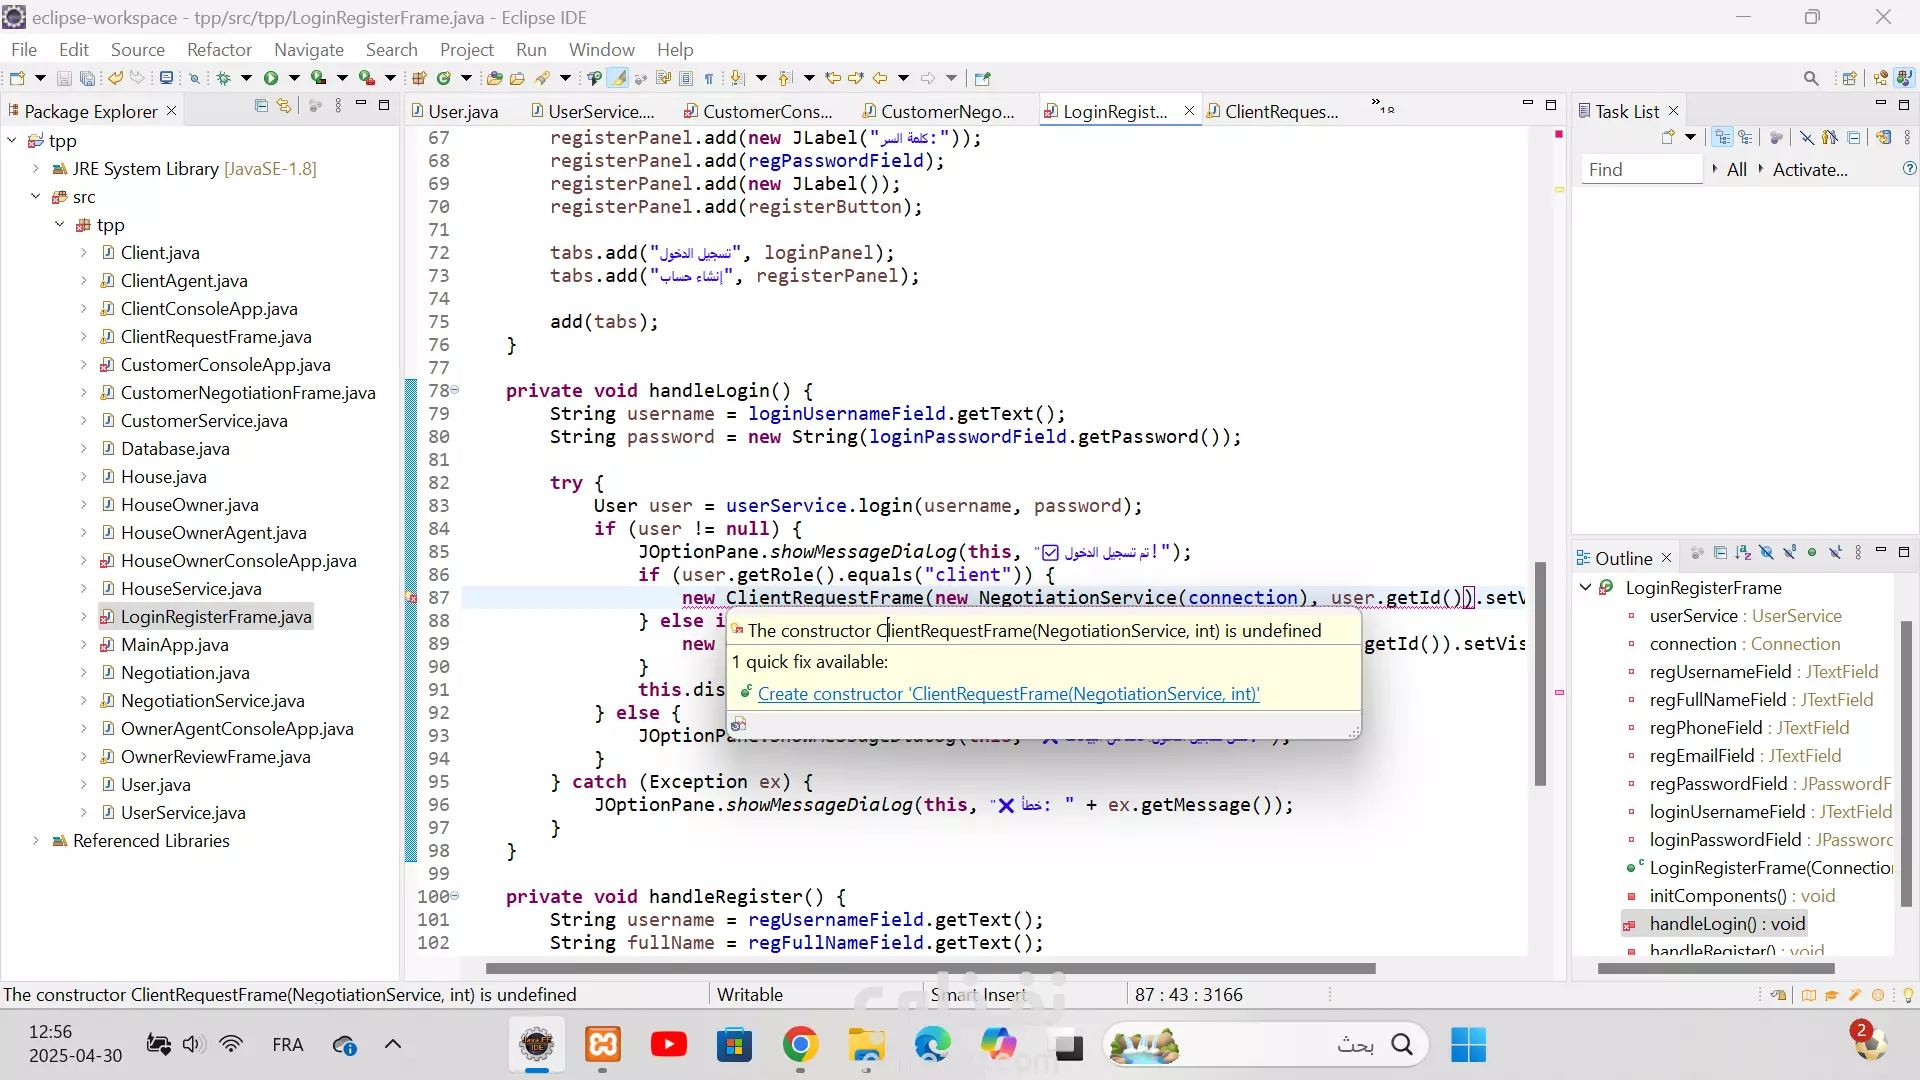Image resolution: width=1920 pixels, height=1080 pixels.
Task: Click the toolbar Search magnifier icon at right
Action: pyautogui.click(x=1811, y=78)
